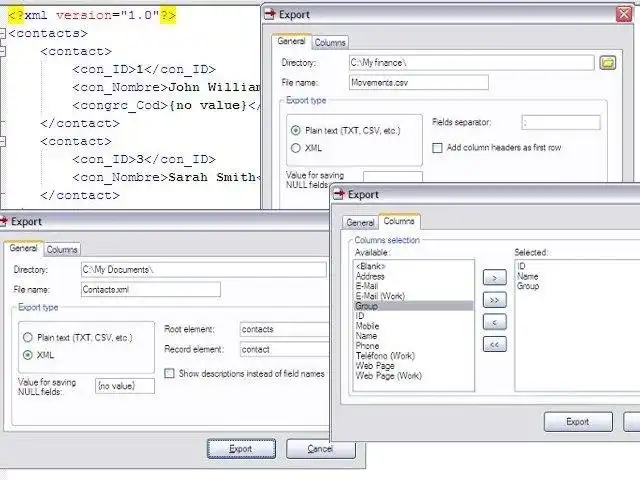Remove all columns with double left arrow
Viewport: 640px width, 480px height.
(x=494, y=344)
